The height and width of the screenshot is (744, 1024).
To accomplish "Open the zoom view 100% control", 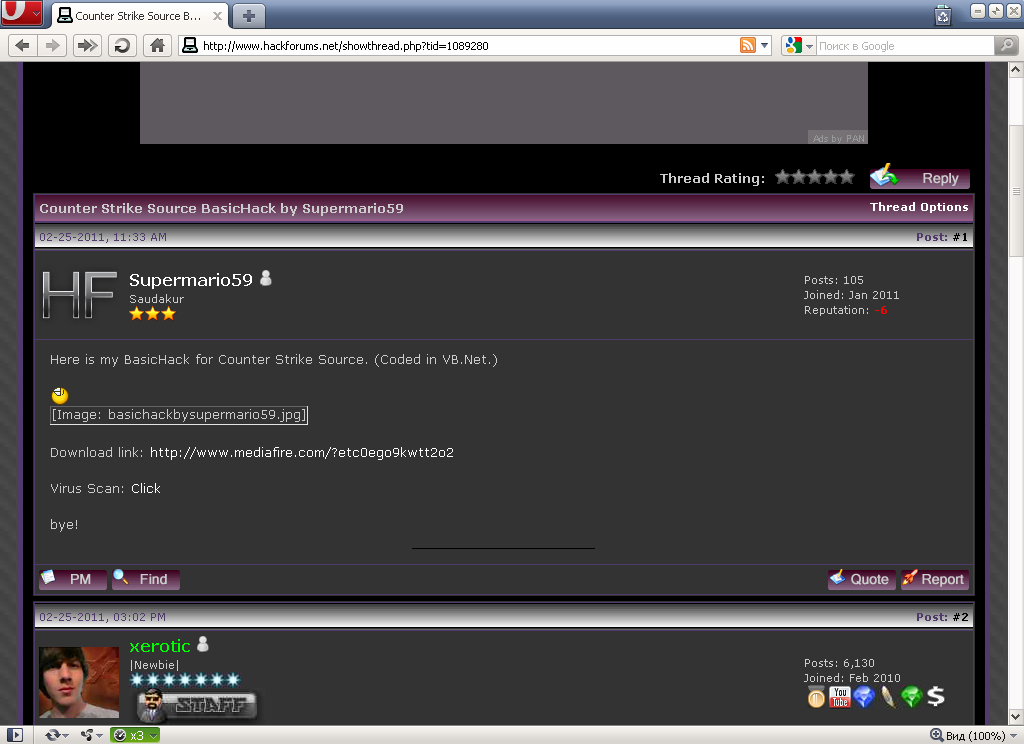I will point(967,736).
